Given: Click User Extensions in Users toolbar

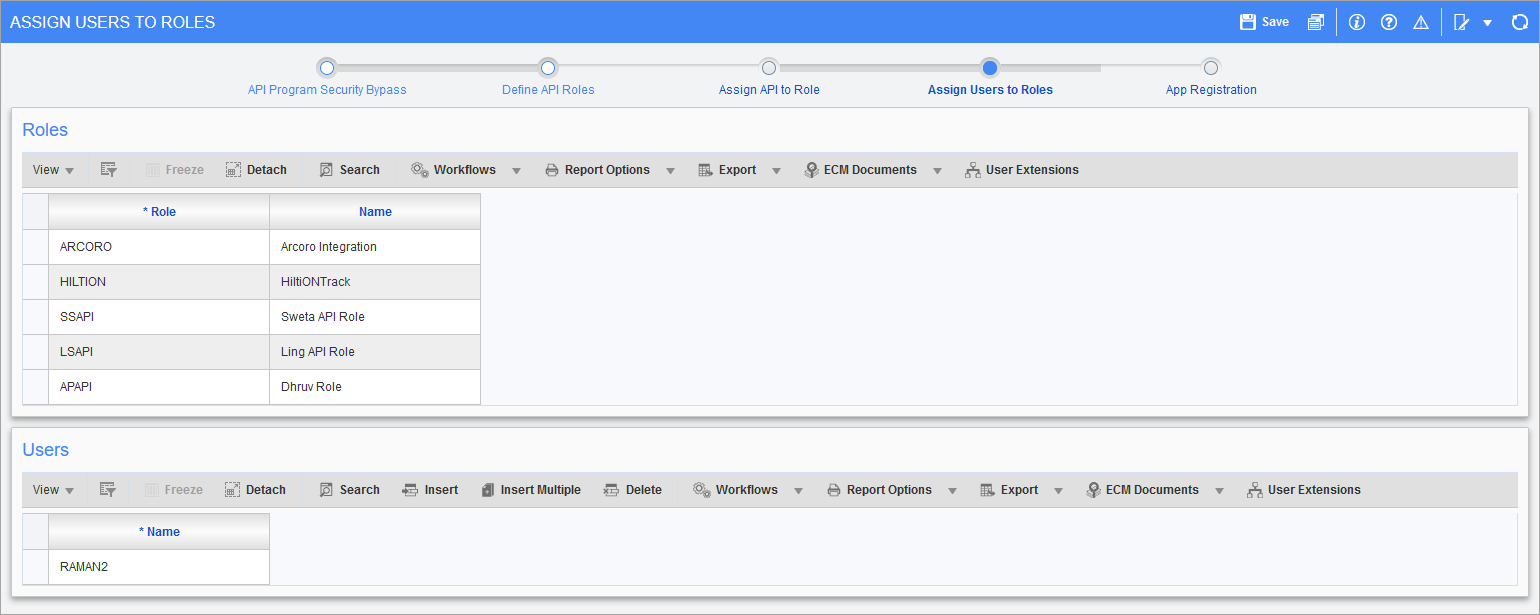Looking at the screenshot, I should 1304,490.
